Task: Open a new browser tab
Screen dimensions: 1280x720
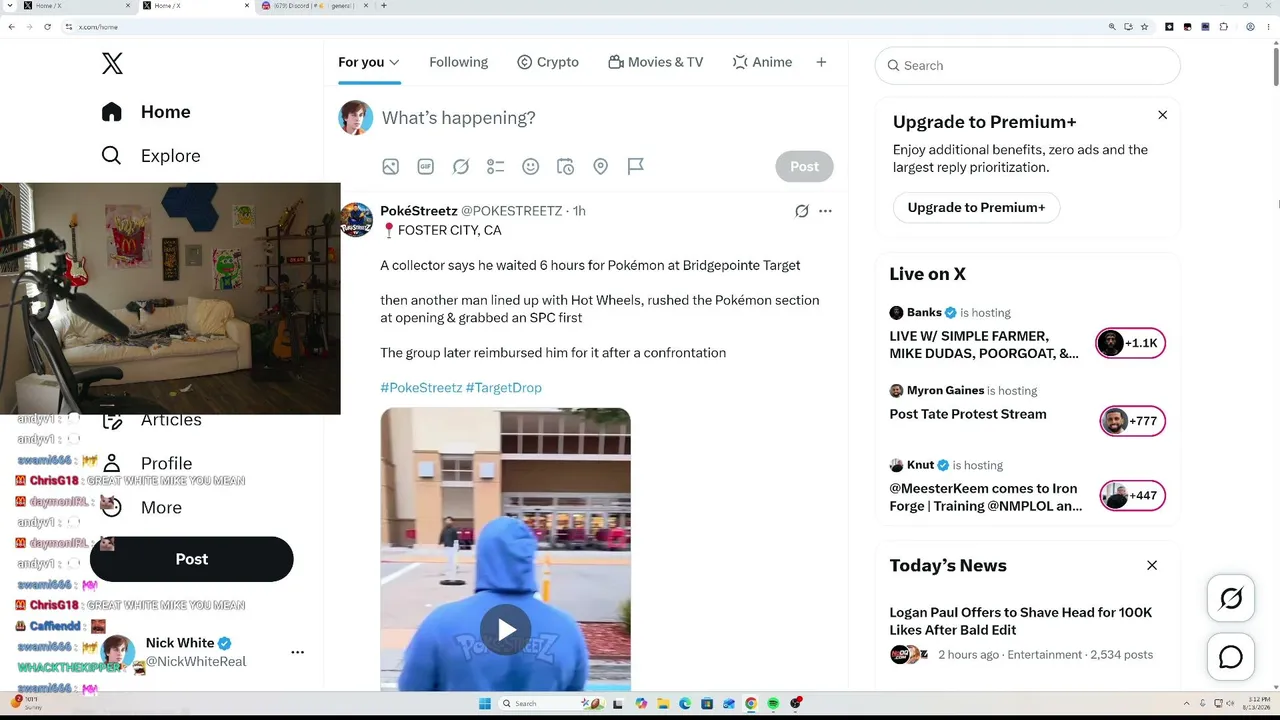Action: [384, 6]
